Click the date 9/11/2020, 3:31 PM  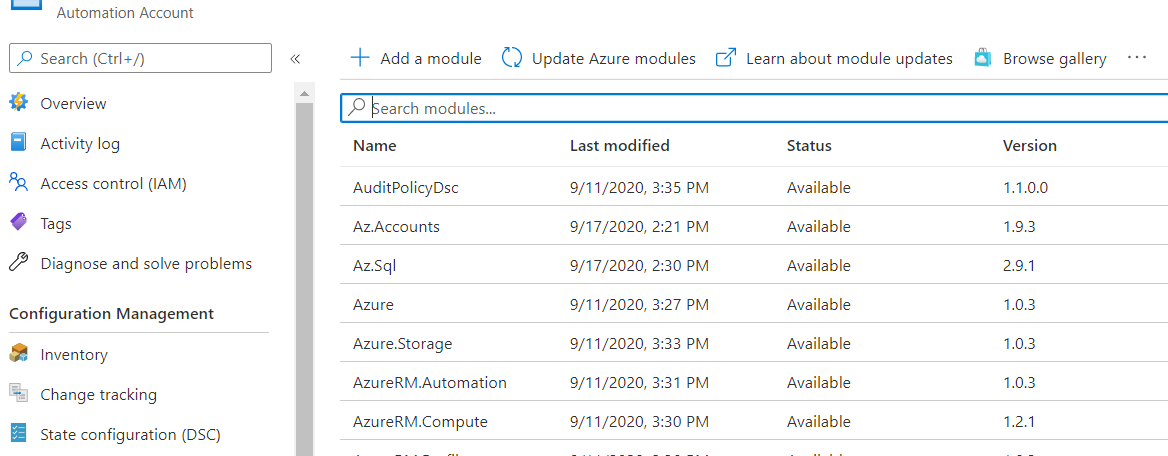tap(639, 383)
